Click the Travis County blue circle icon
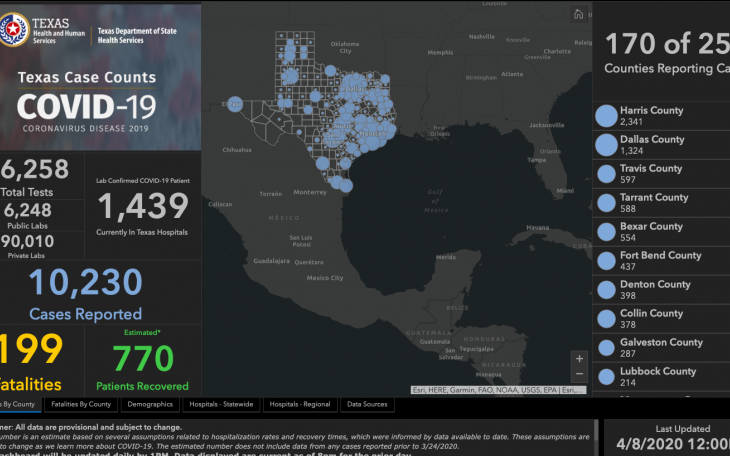Viewport: 730px width, 456px height. (606, 174)
